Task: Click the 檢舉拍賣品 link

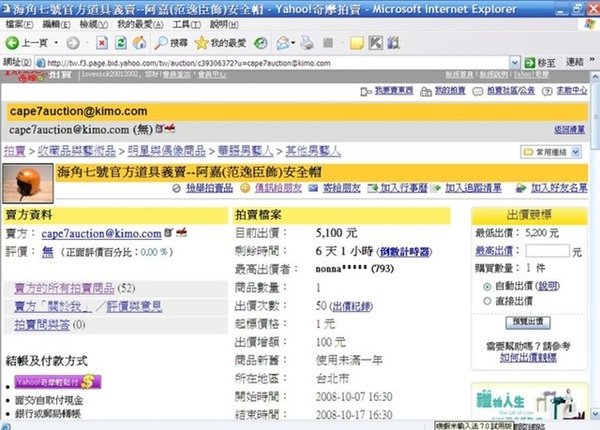Action: click(209, 188)
